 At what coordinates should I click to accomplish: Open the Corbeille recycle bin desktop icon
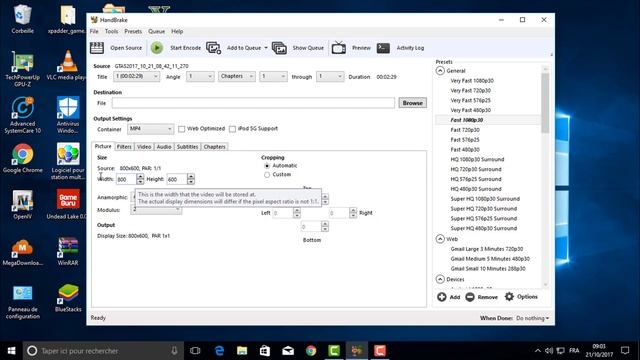[x=22, y=19]
